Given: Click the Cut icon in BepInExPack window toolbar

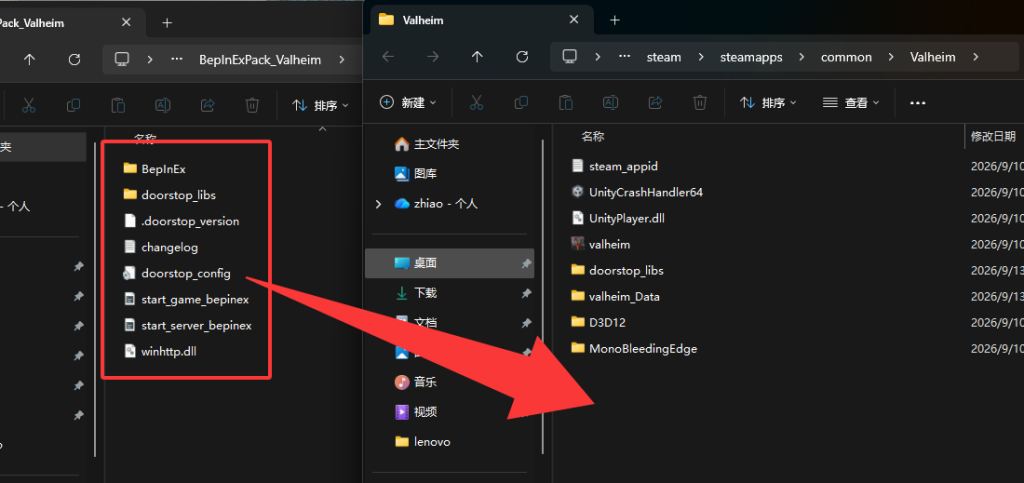Looking at the screenshot, I should click(29, 105).
